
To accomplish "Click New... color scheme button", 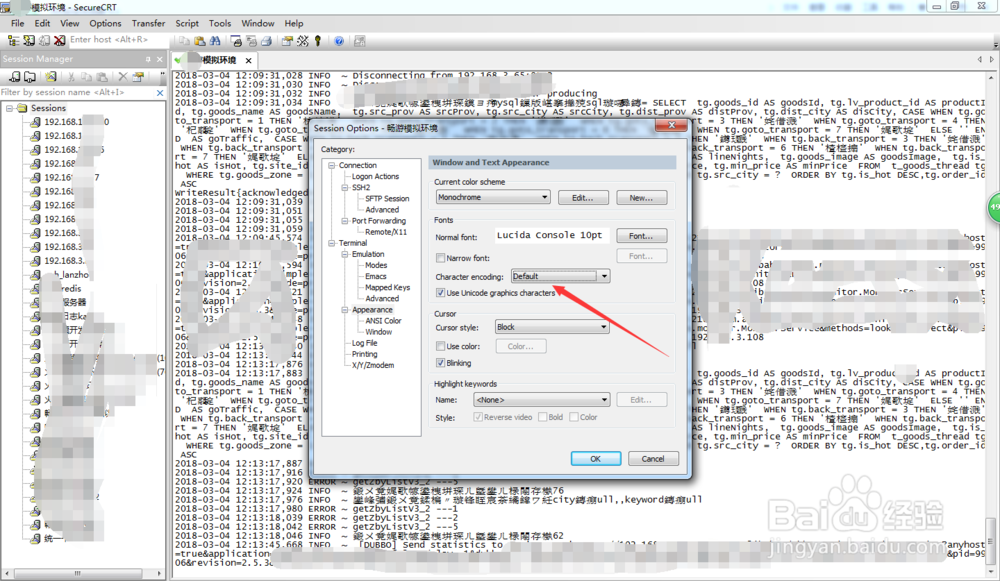I will tap(642, 198).
